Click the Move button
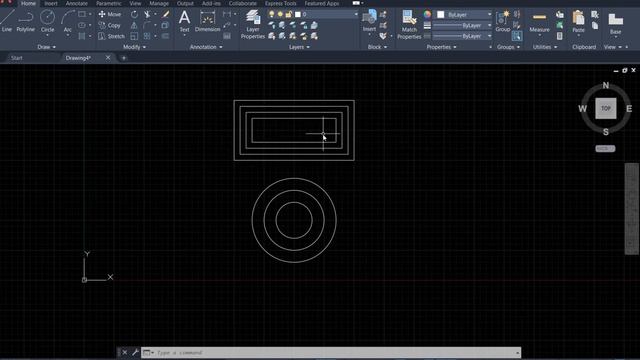The height and width of the screenshot is (360, 640). tap(110, 14)
